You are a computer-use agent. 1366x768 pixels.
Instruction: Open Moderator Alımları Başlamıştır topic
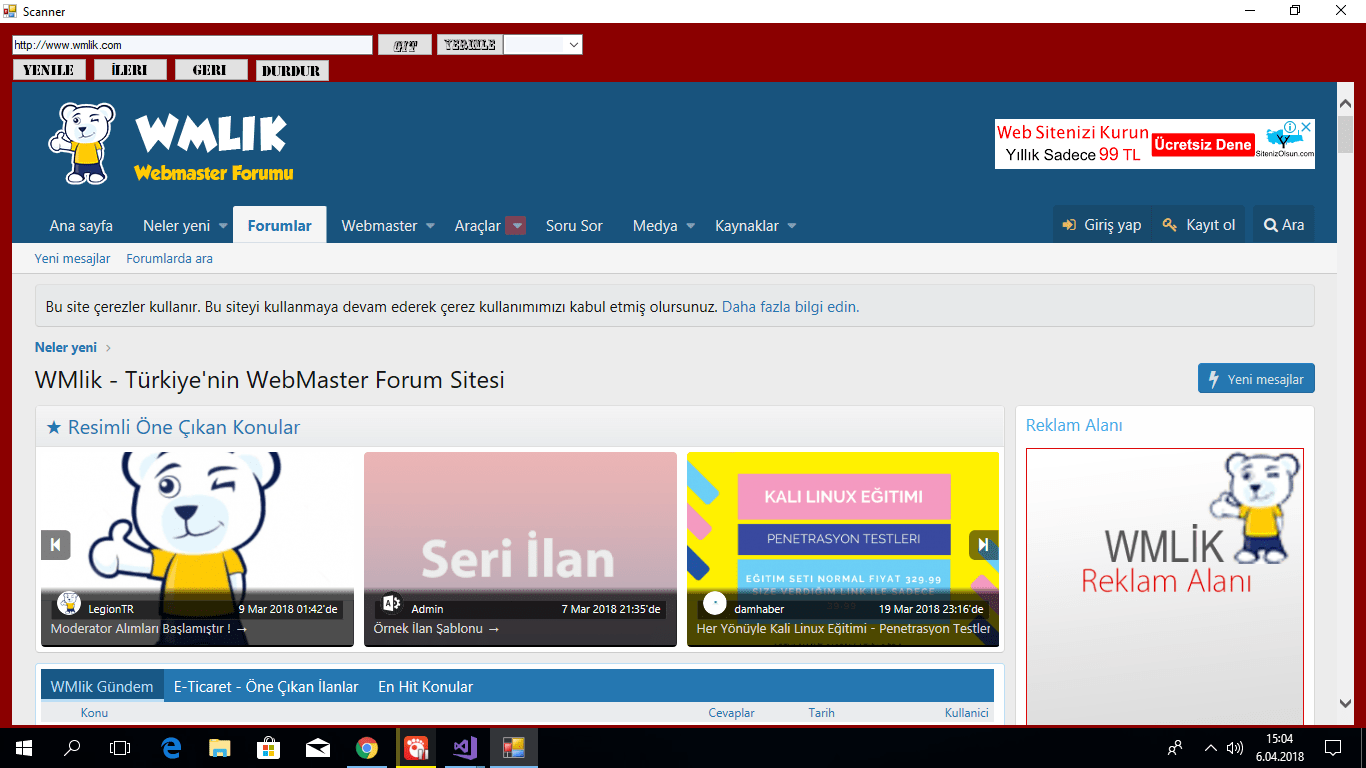tap(149, 629)
